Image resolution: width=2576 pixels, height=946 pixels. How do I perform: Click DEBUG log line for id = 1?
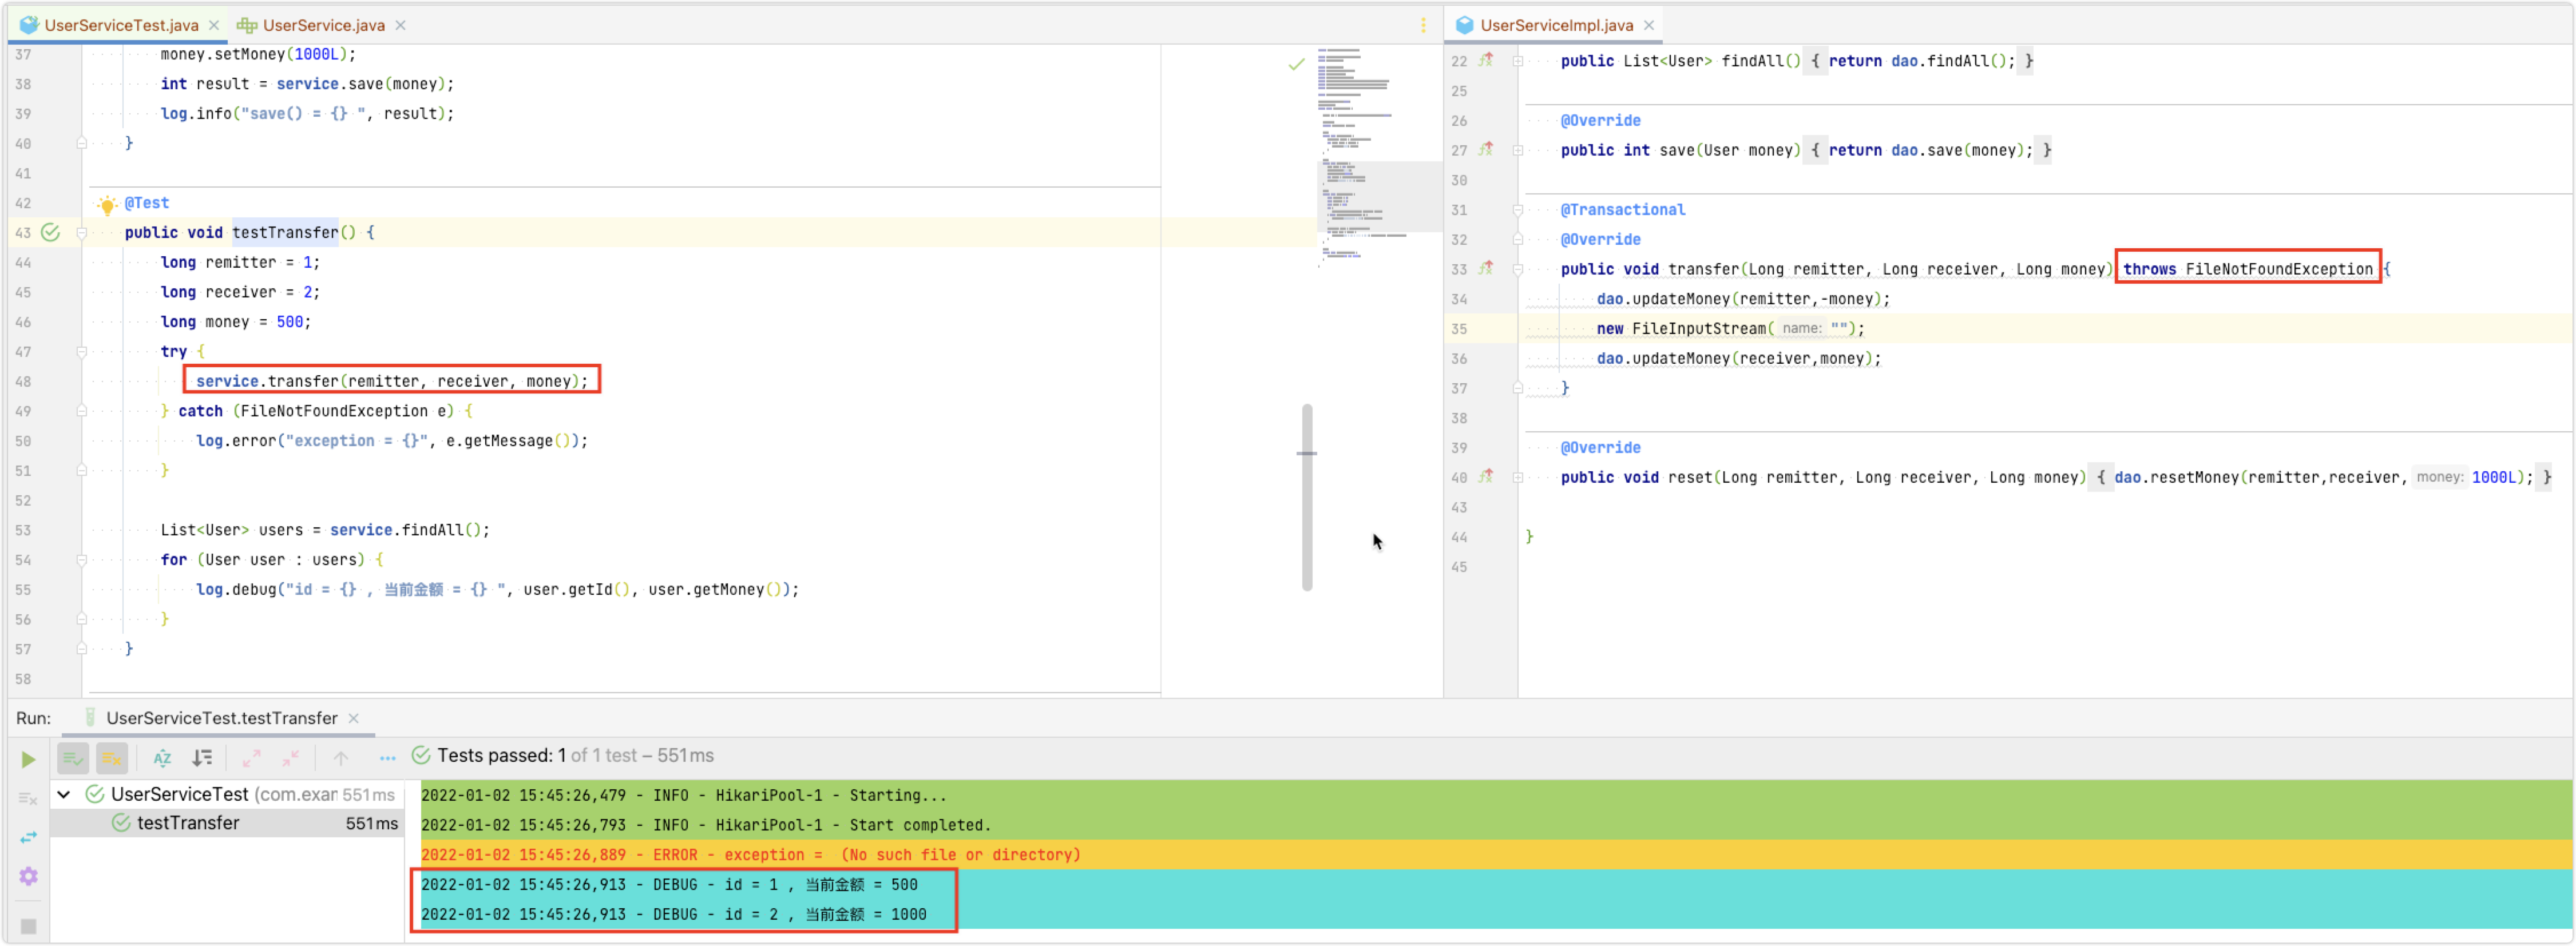click(x=669, y=885)
